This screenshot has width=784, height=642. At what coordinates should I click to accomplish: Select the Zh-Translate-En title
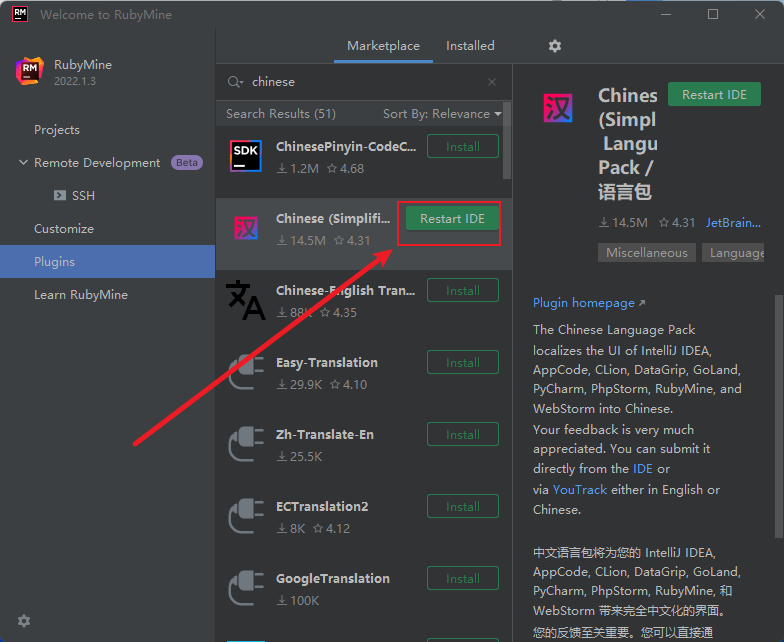pos(325,434)
